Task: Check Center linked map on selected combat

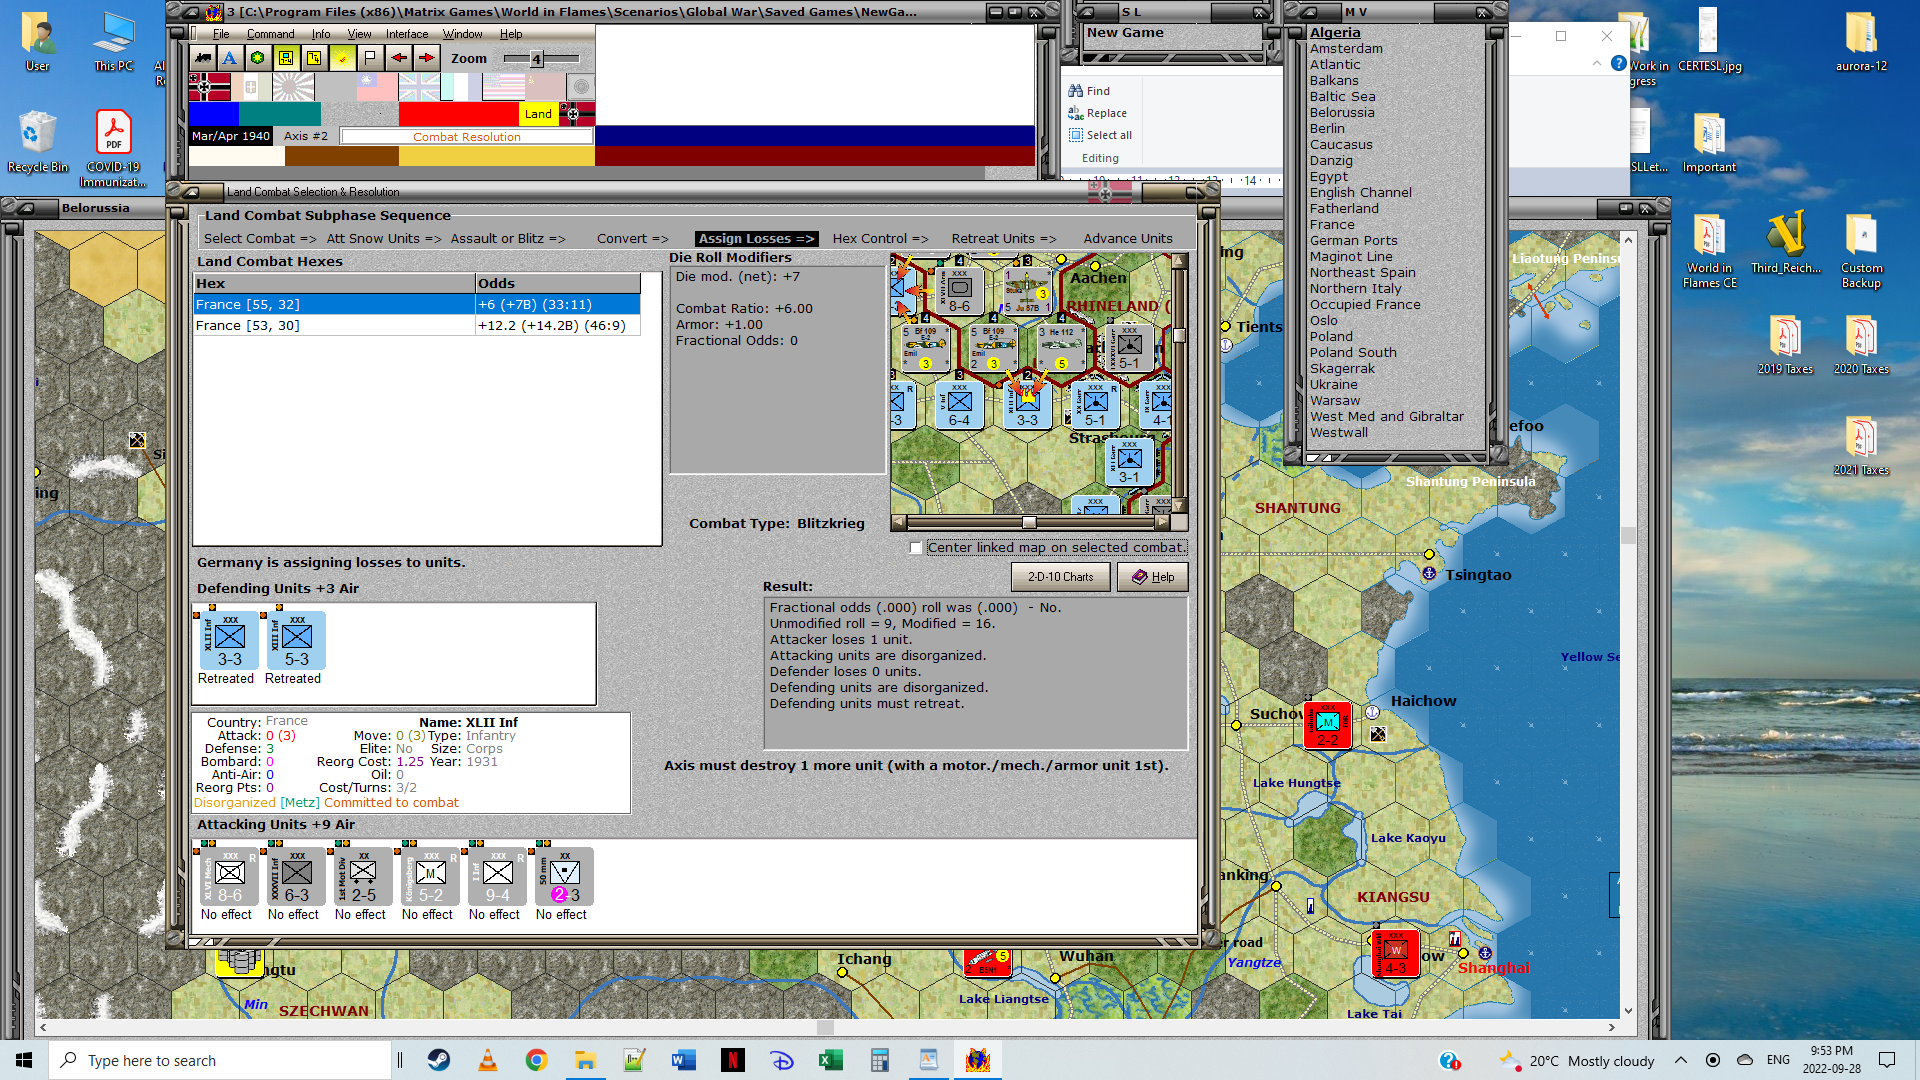Action: coord(916,548)
